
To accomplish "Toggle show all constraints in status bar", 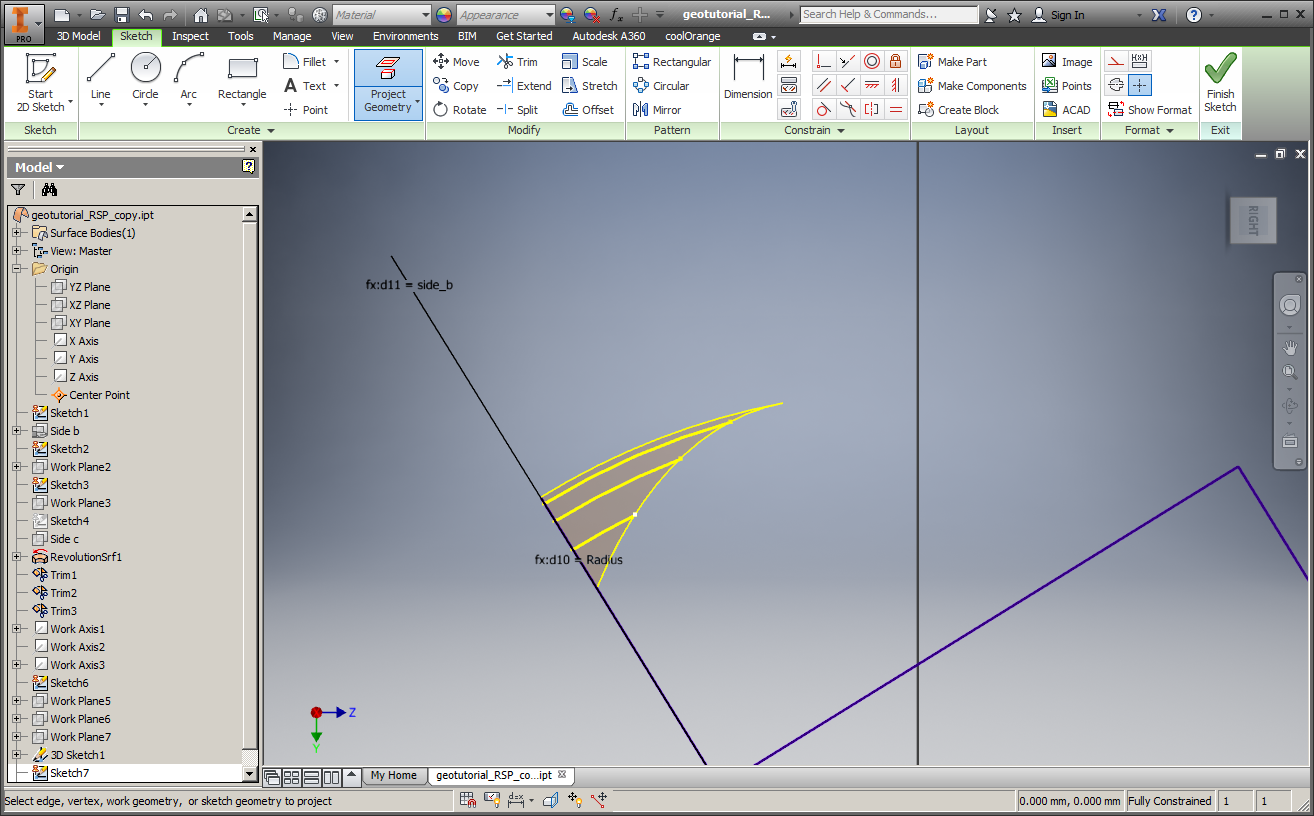I will (493, 800).
